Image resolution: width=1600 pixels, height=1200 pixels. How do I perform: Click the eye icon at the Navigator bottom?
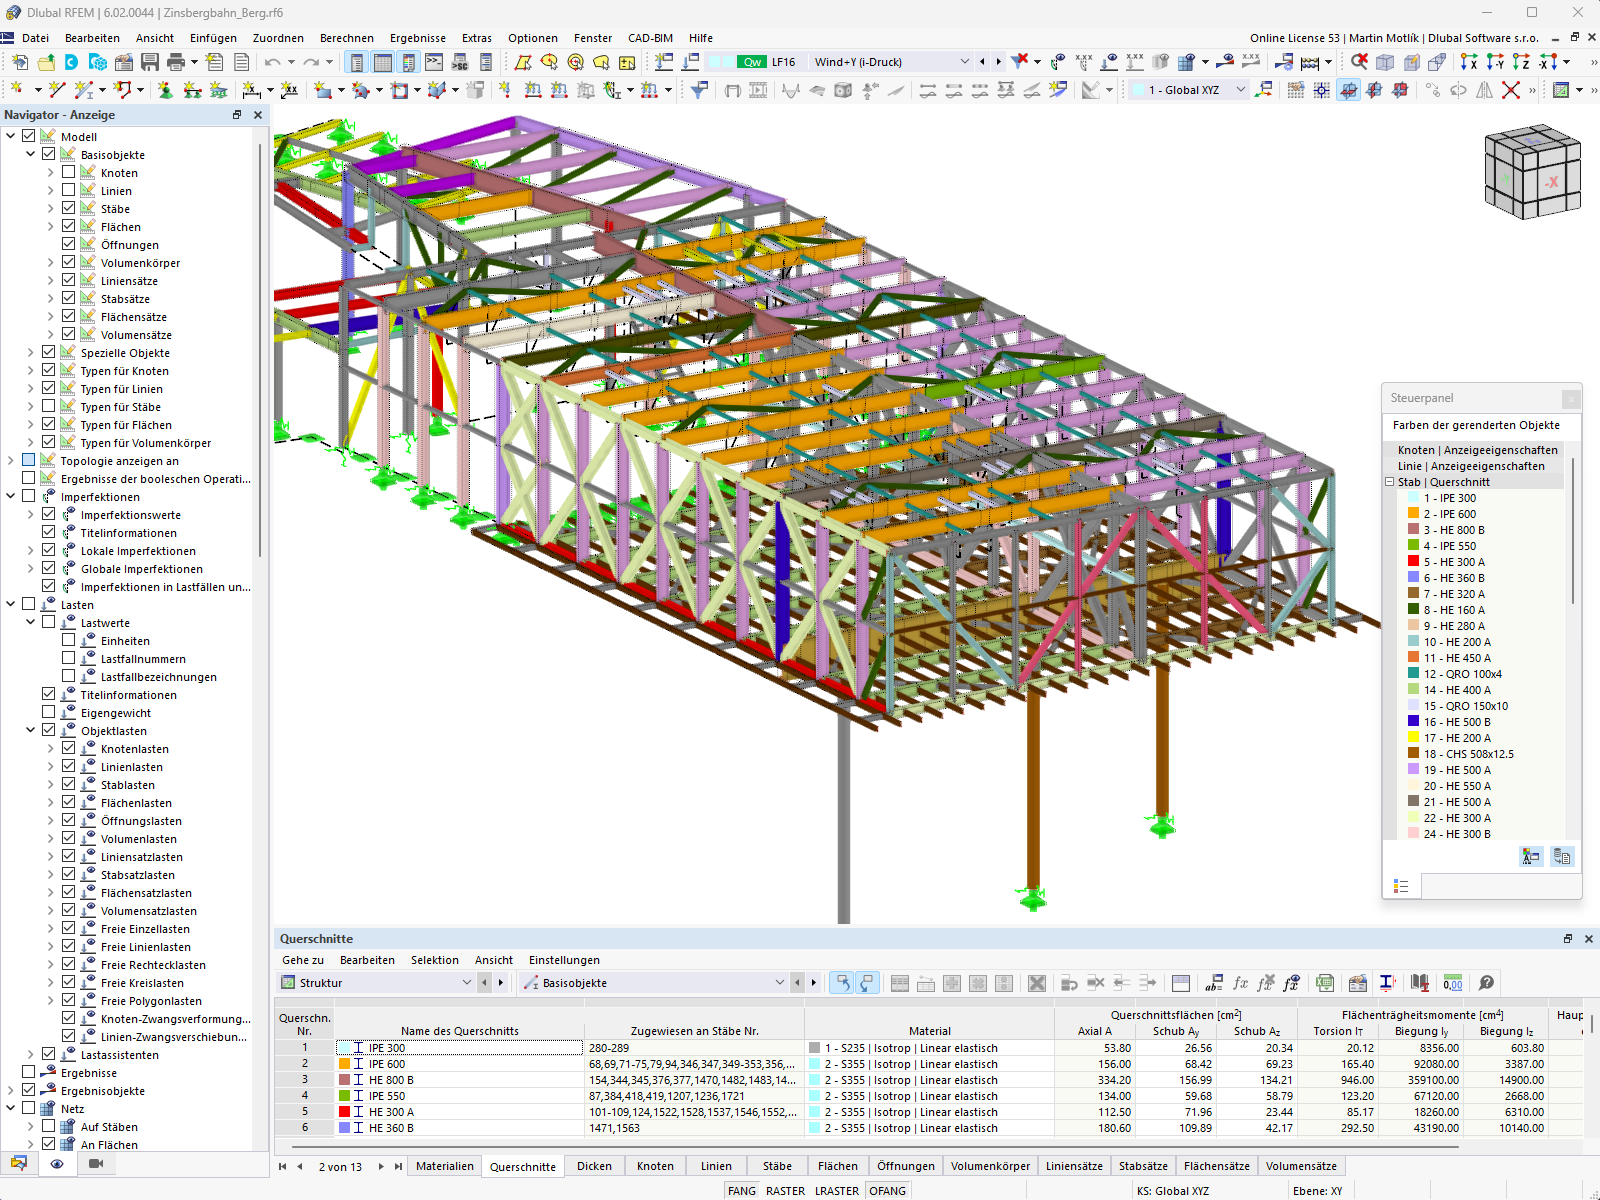tap(57, 1164)
